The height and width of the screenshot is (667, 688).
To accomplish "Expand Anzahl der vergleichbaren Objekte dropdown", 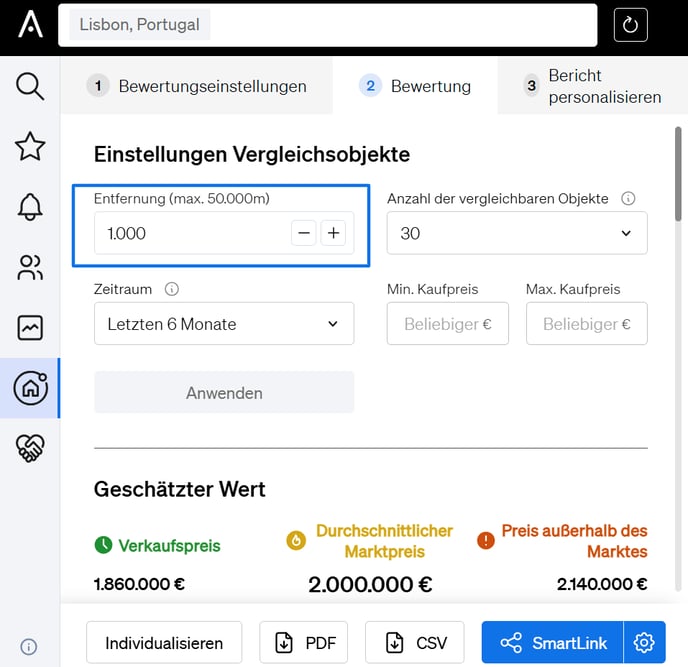I will coord(516,233).
